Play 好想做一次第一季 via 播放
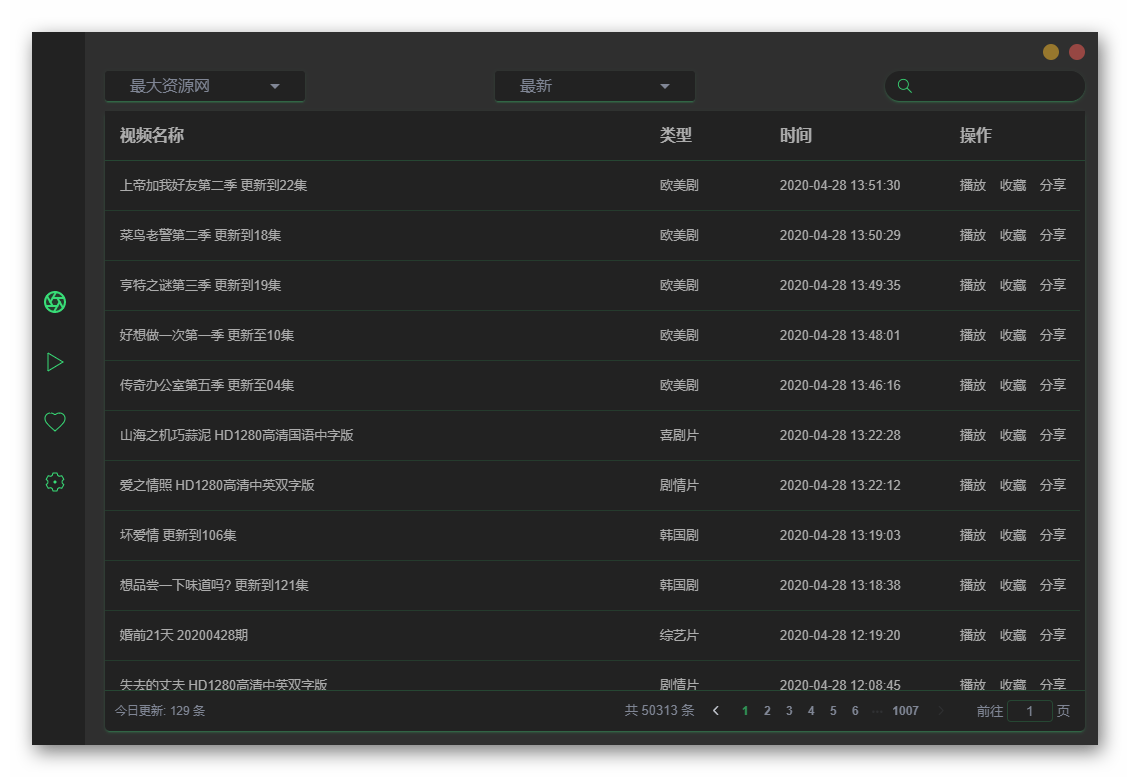 [972, 335]
